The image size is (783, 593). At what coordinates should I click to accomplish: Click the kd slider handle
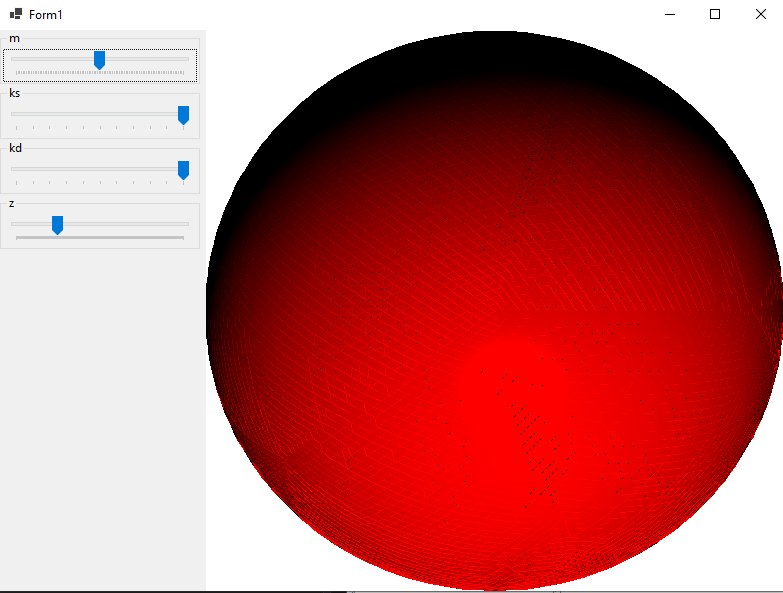183,171
